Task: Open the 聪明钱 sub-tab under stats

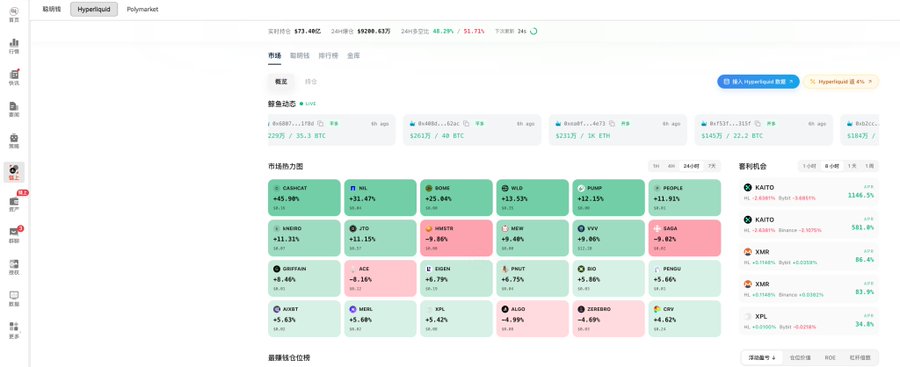Action: (300, 56)
